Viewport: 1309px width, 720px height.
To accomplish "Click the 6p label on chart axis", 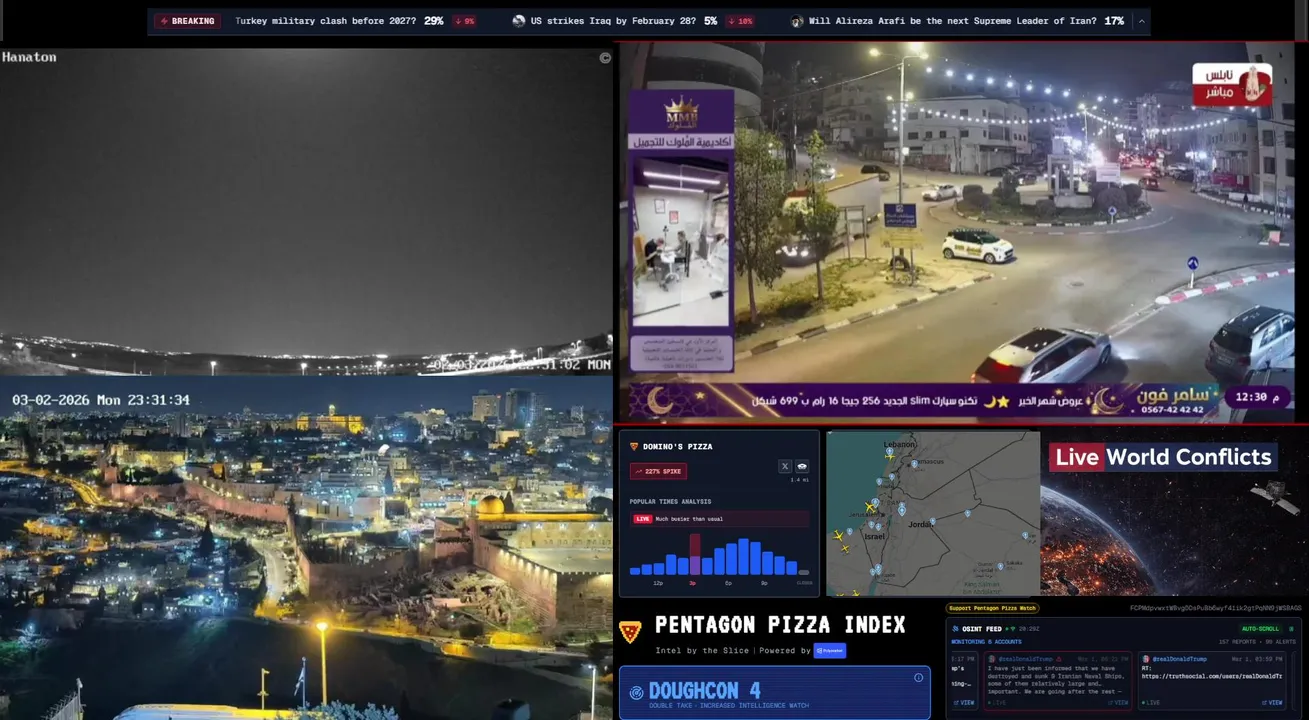I will [x=728, y=583].
